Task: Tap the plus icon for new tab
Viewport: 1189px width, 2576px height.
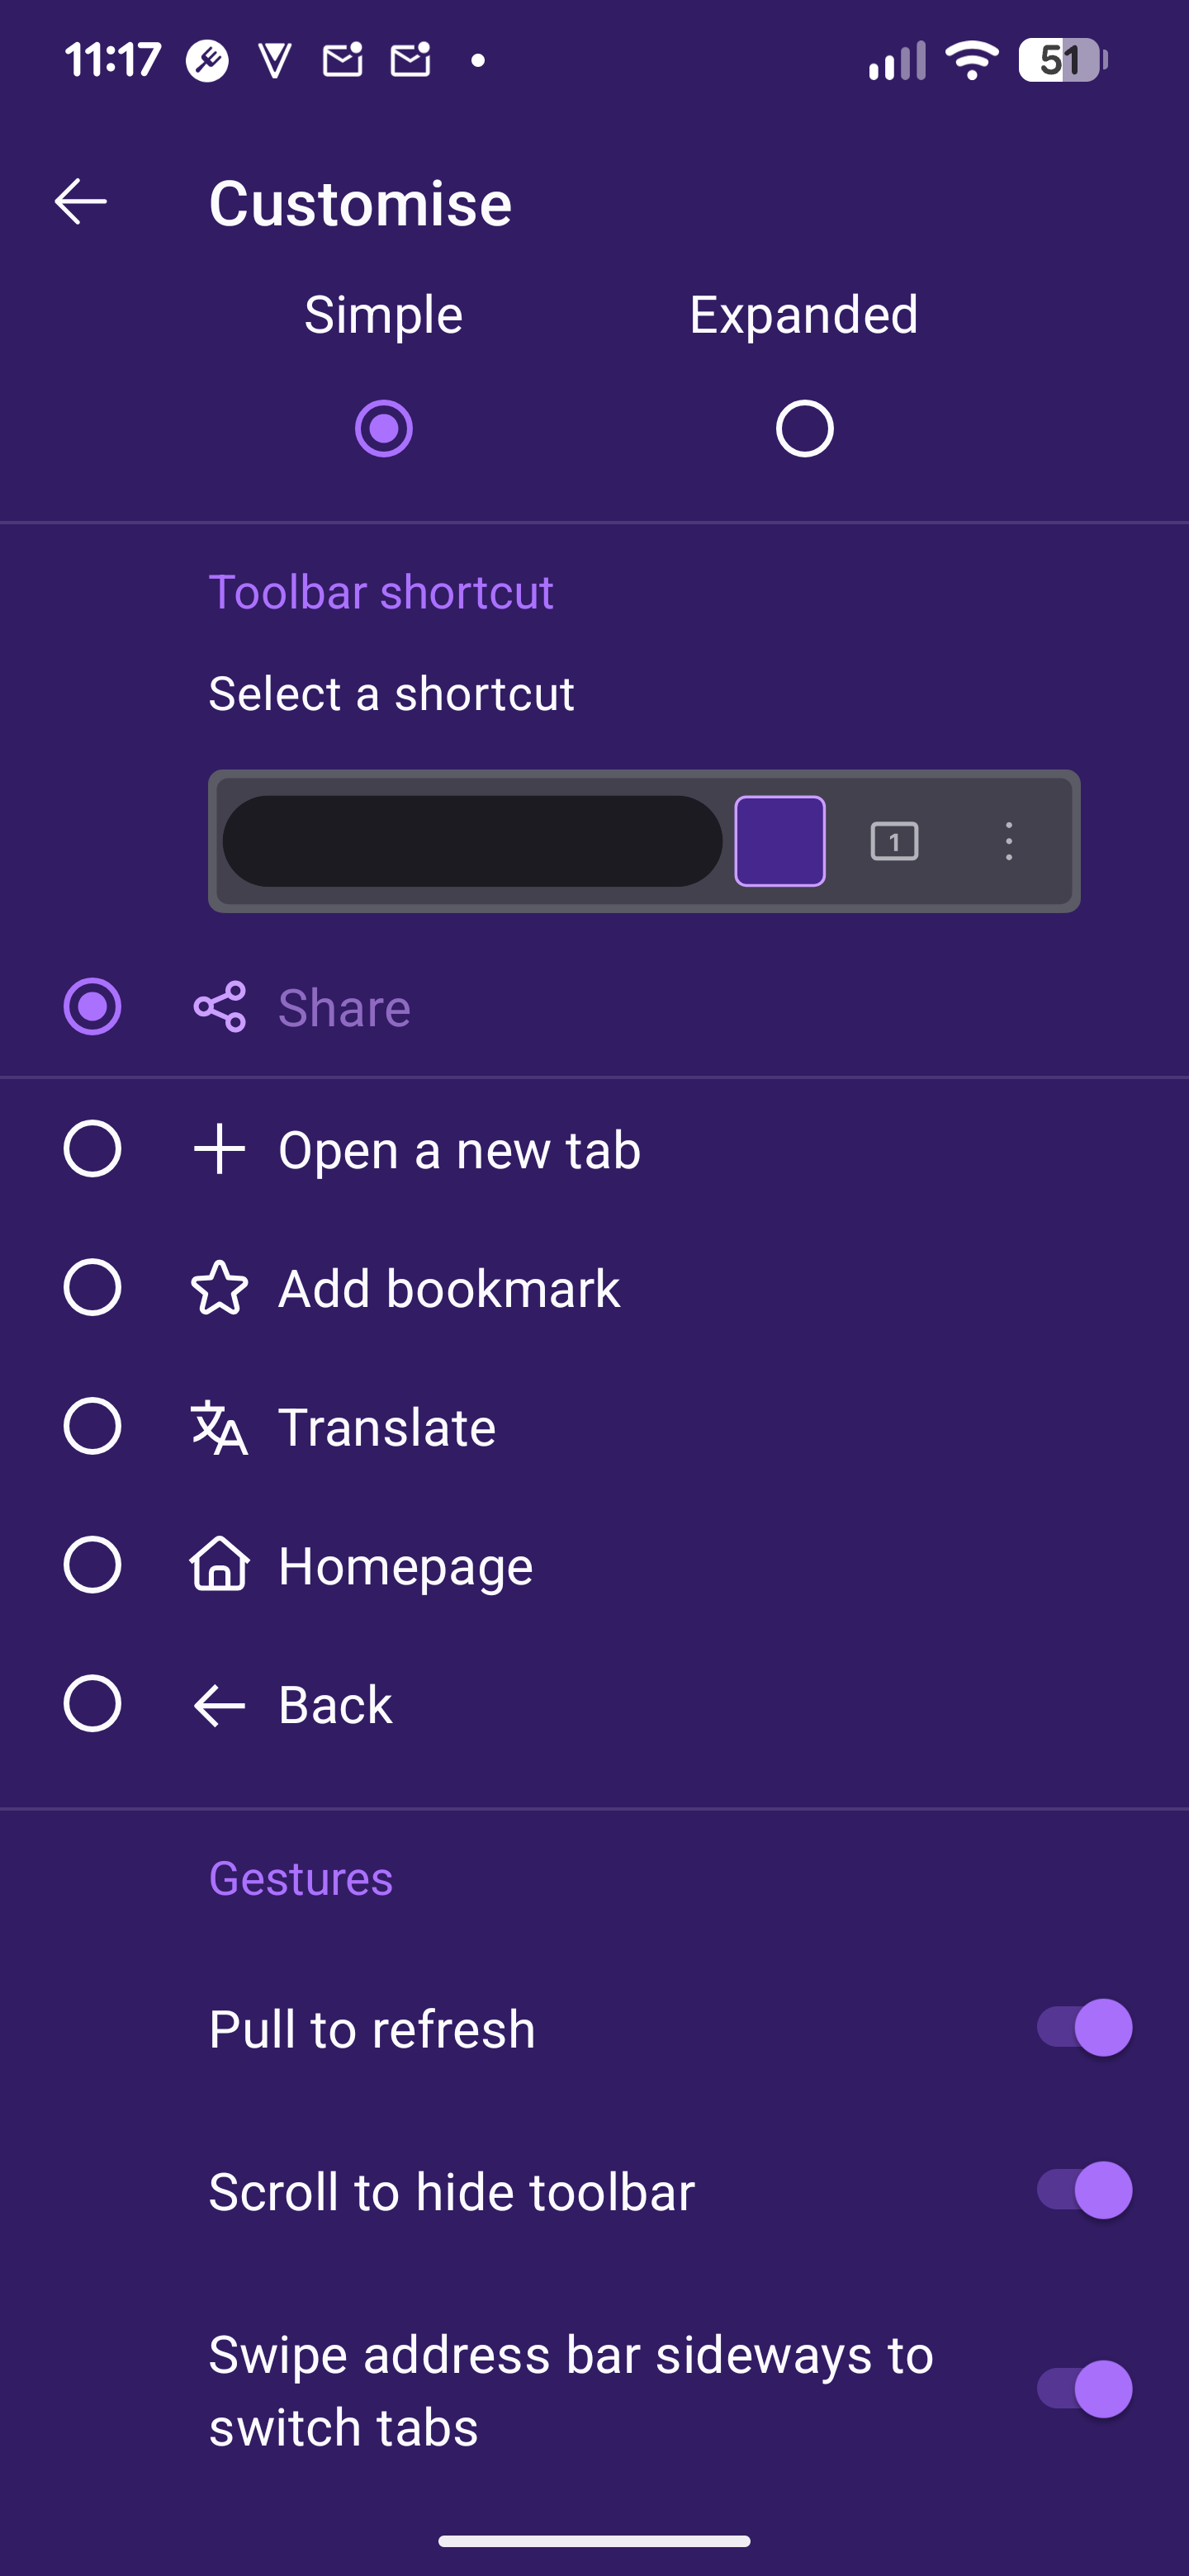Action: click(x=219, y=1149)
